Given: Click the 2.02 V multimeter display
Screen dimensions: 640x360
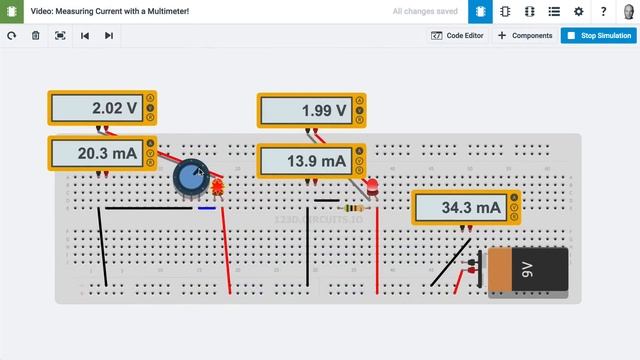Looking at the screenshot, I should tap(98, 108).
